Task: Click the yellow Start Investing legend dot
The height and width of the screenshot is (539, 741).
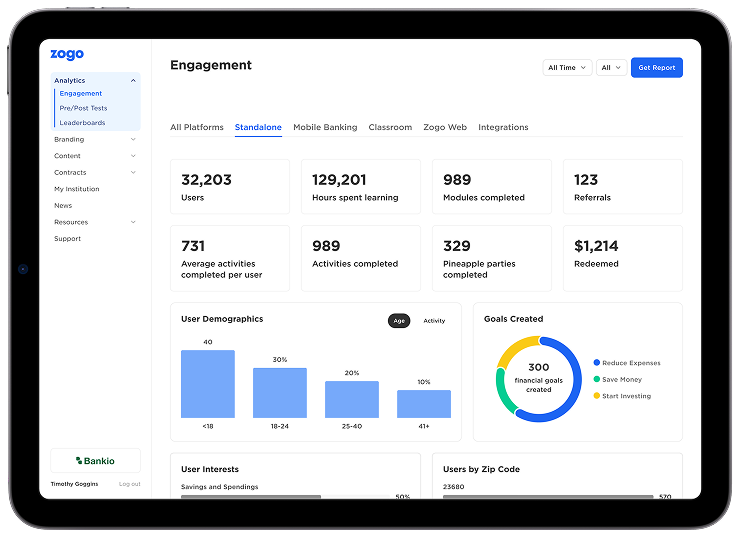Action: [597, 396]
